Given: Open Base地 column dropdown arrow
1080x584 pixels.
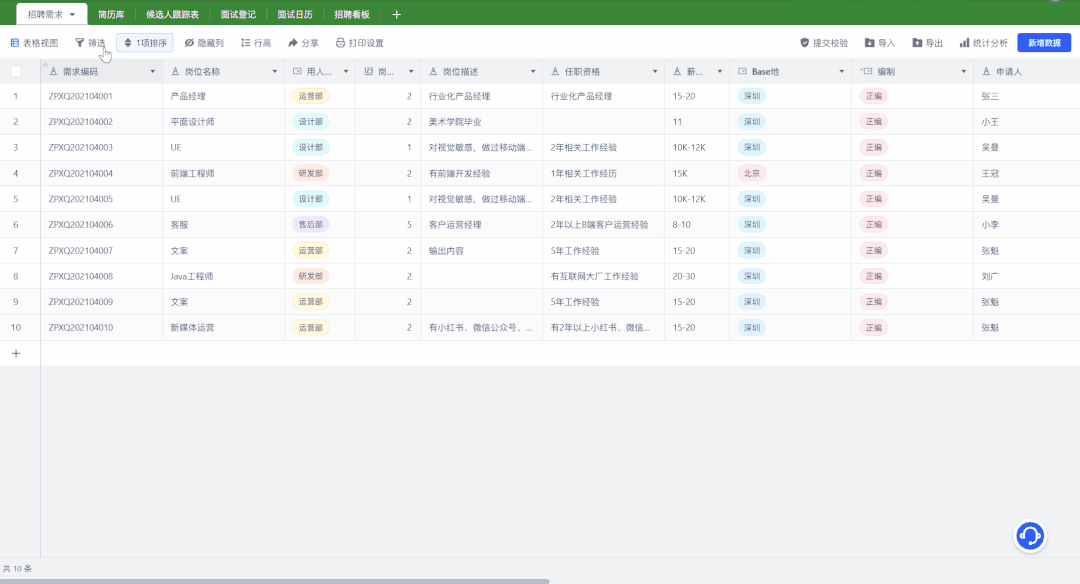Looking at the screenshot, I should 842,72.
